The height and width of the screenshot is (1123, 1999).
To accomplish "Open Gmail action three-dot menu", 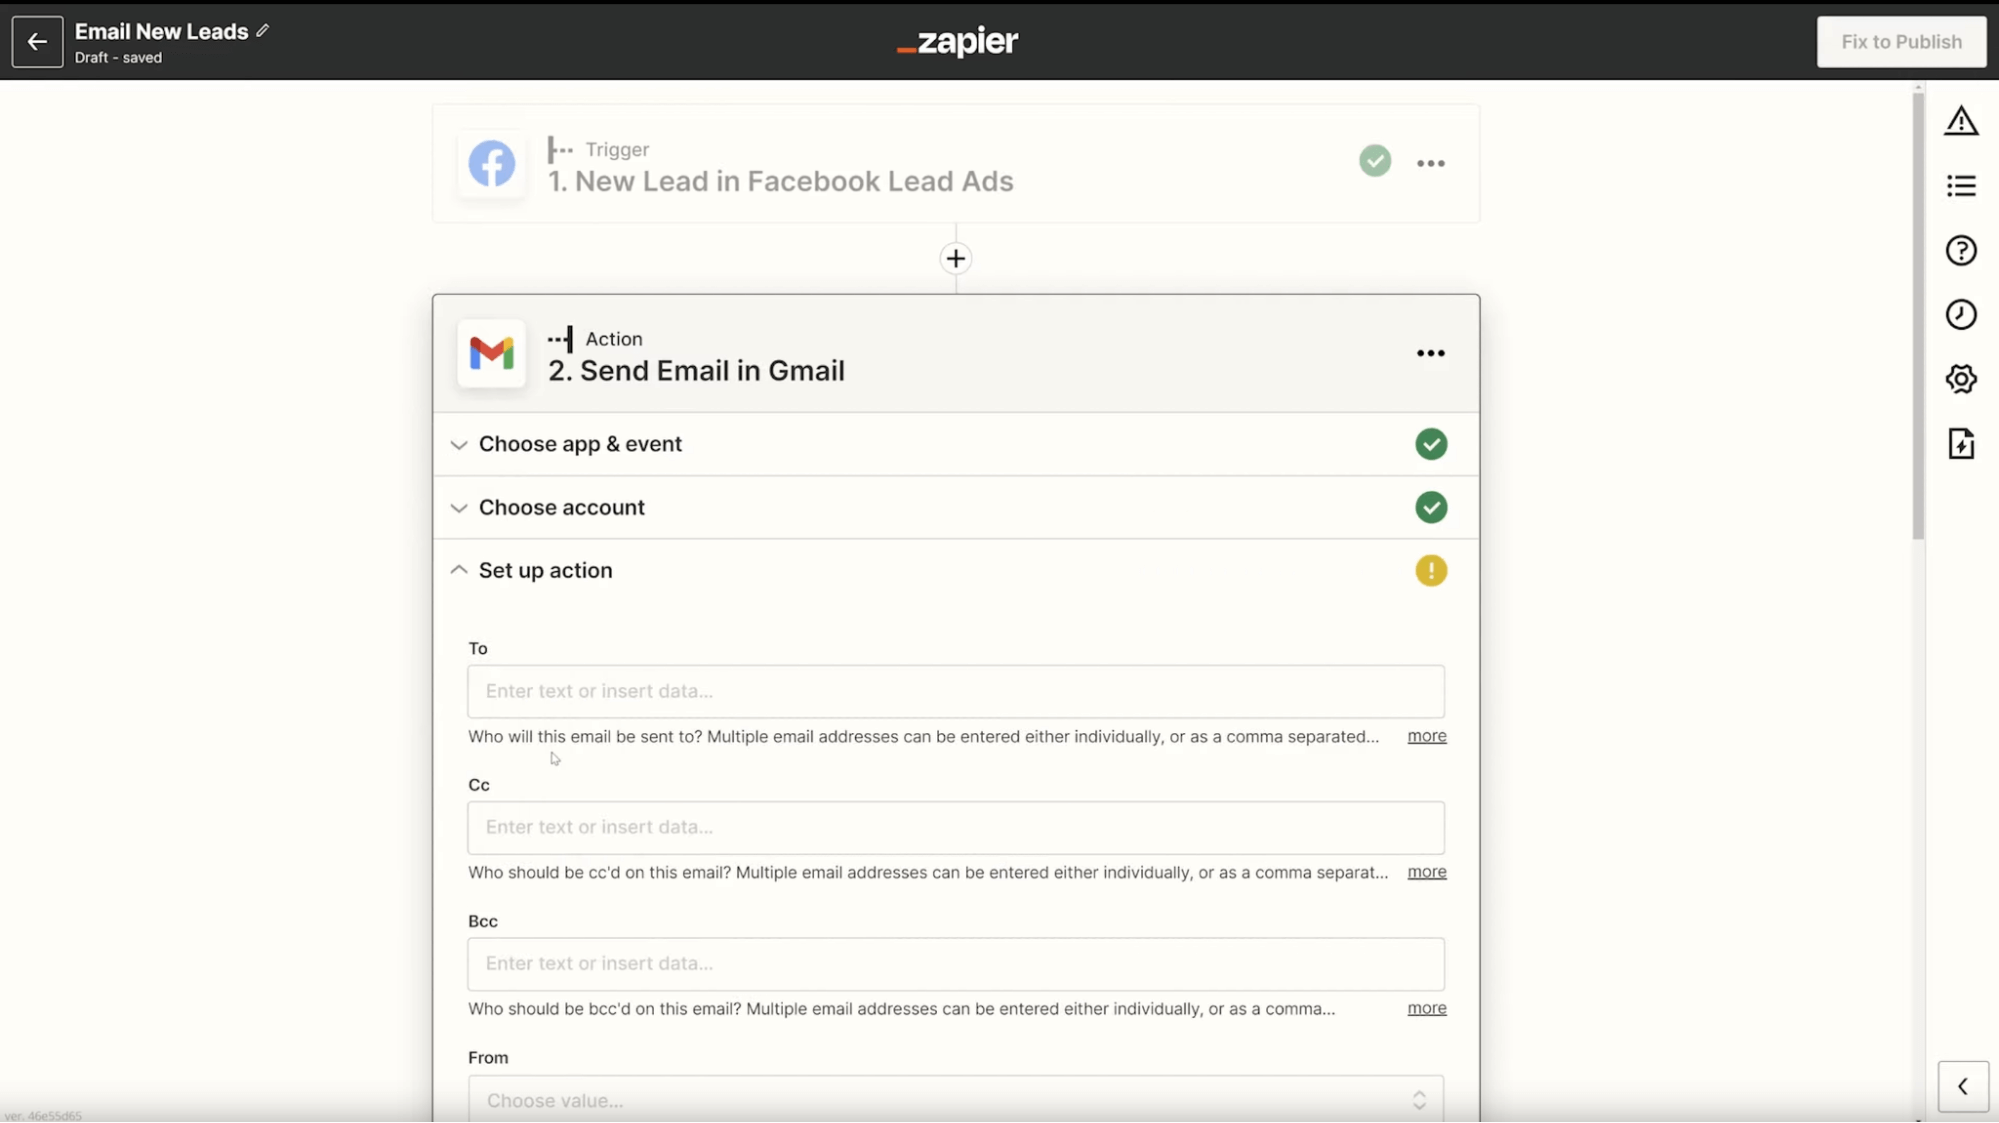I will click(x=1430, y=353).
